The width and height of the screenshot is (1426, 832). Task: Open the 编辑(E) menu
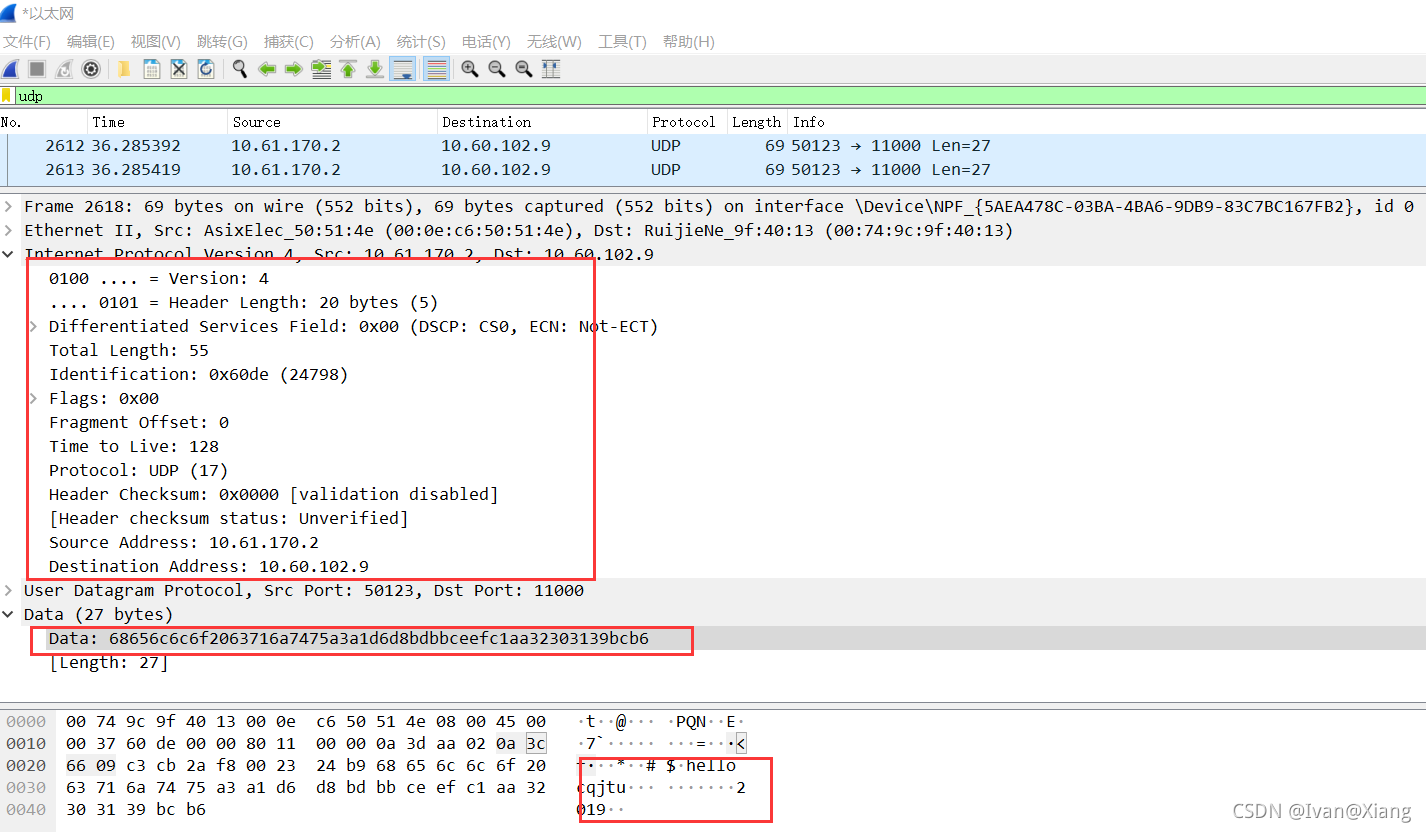(x=91, y=42)
